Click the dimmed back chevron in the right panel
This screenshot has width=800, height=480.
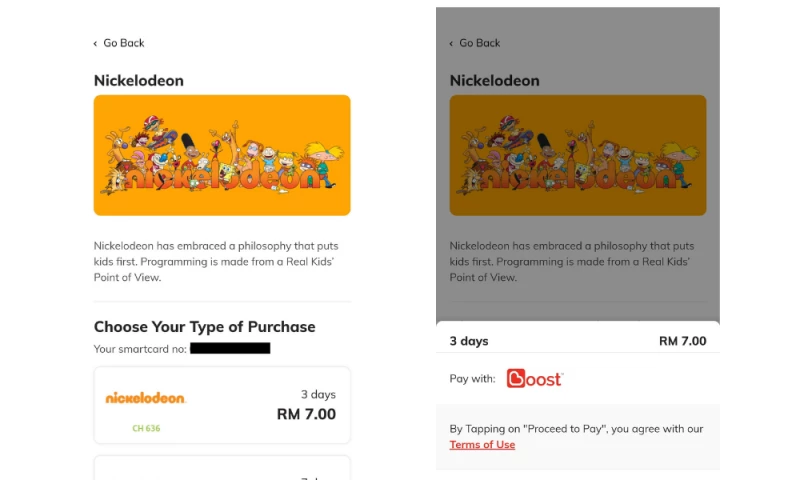pos(452,43)
